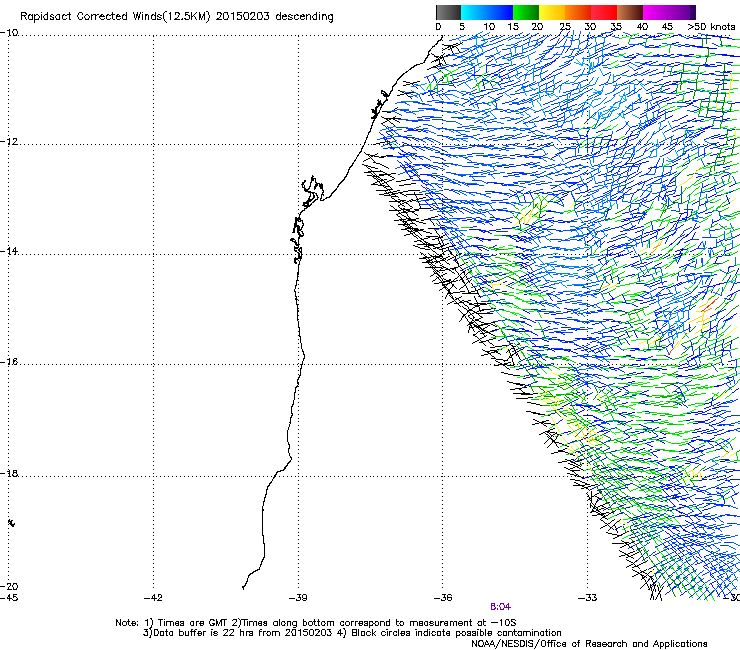The image size is (740, 650).
Task: Click the '-39' longitude axis label
Action: pos(298,598)
